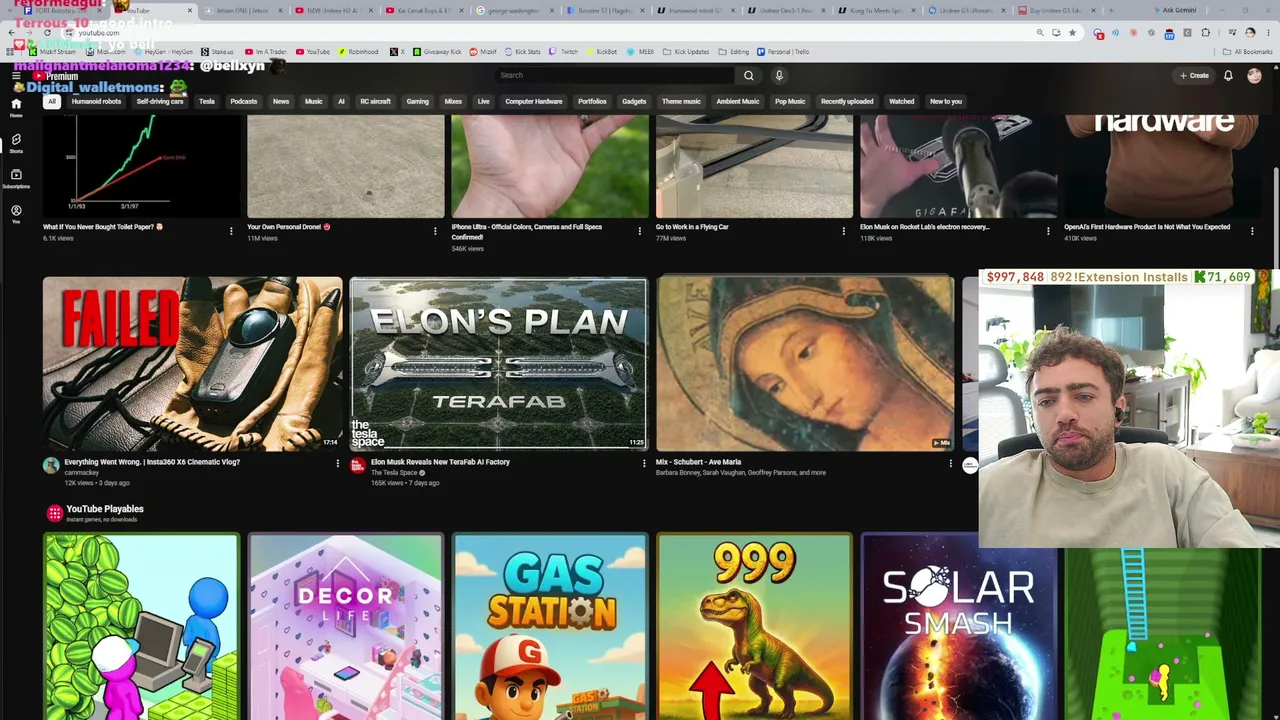Select the Tesla filter chip
Image resolution: width=1280 pixels, height=720 pixels.
coord(207,101)
